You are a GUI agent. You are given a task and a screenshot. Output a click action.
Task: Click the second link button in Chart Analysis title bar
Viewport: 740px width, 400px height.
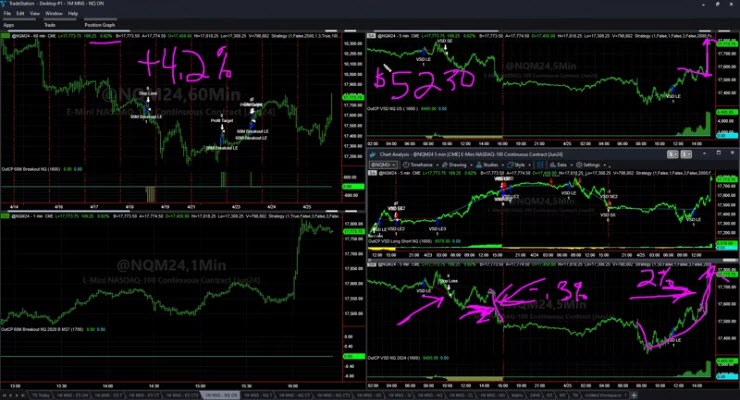(686, 154)
